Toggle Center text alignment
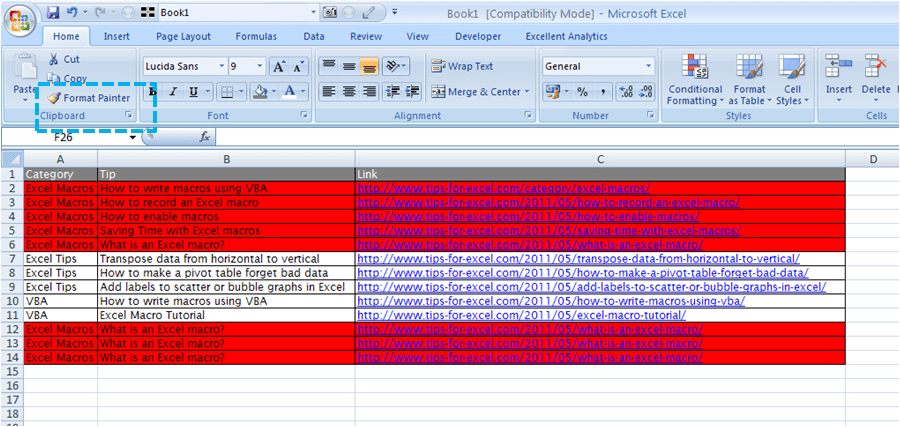 (x=349, y=91)
